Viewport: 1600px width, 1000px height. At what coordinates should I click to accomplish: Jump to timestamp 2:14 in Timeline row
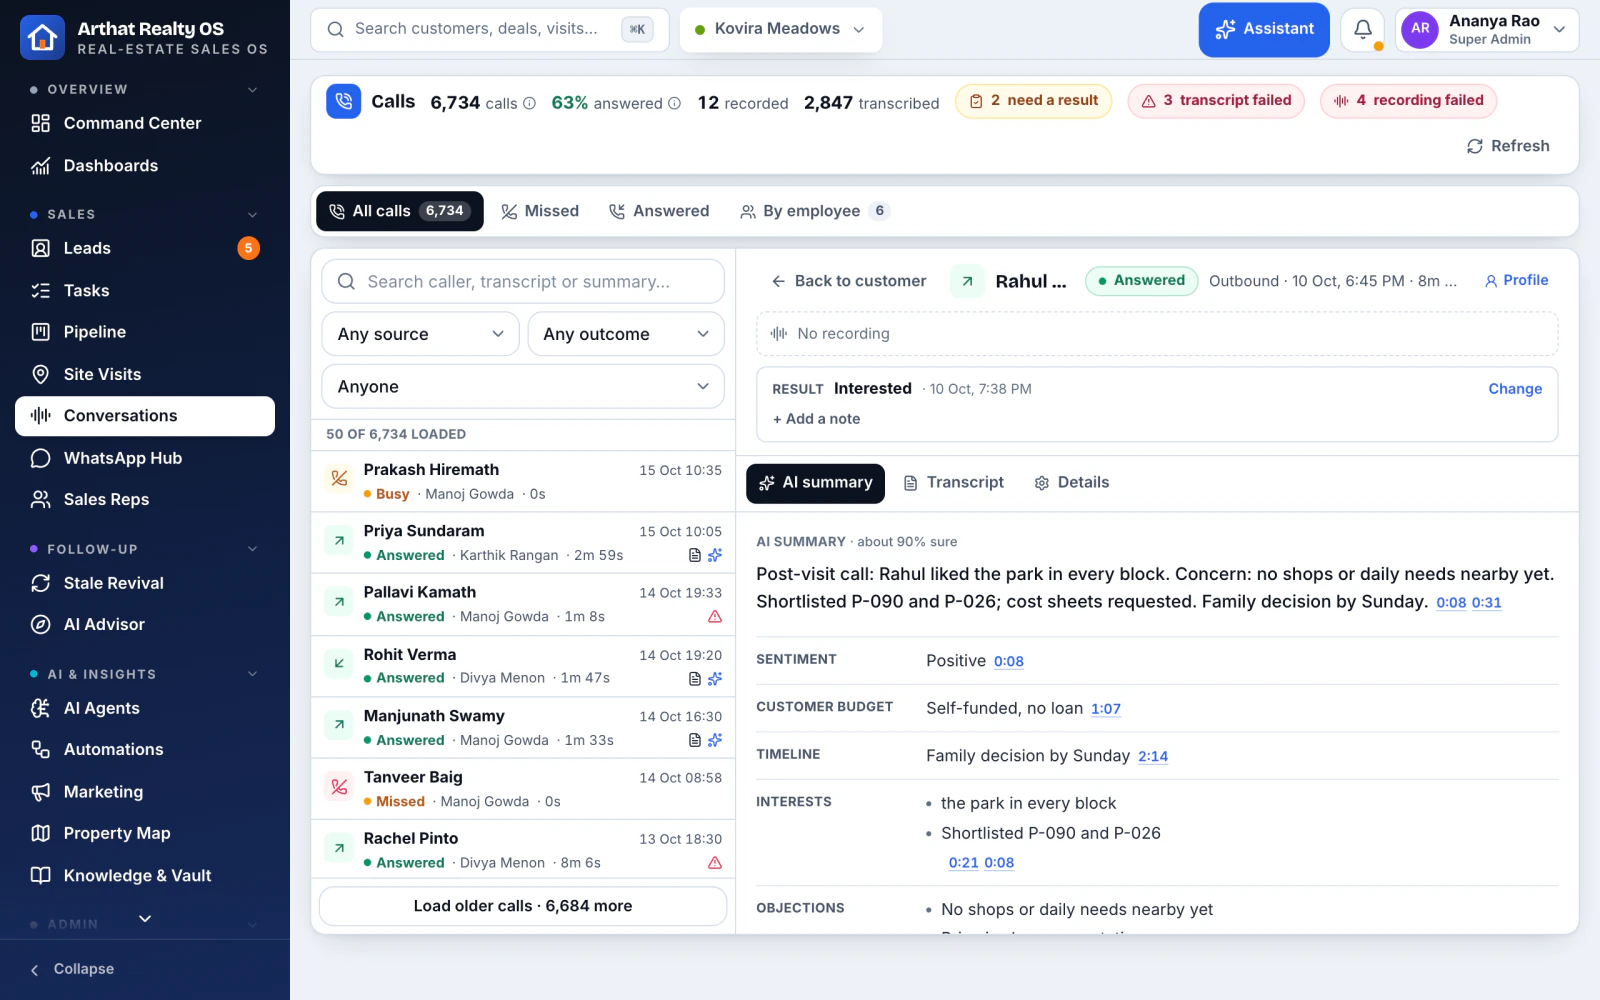click(x=1153, y=757)
